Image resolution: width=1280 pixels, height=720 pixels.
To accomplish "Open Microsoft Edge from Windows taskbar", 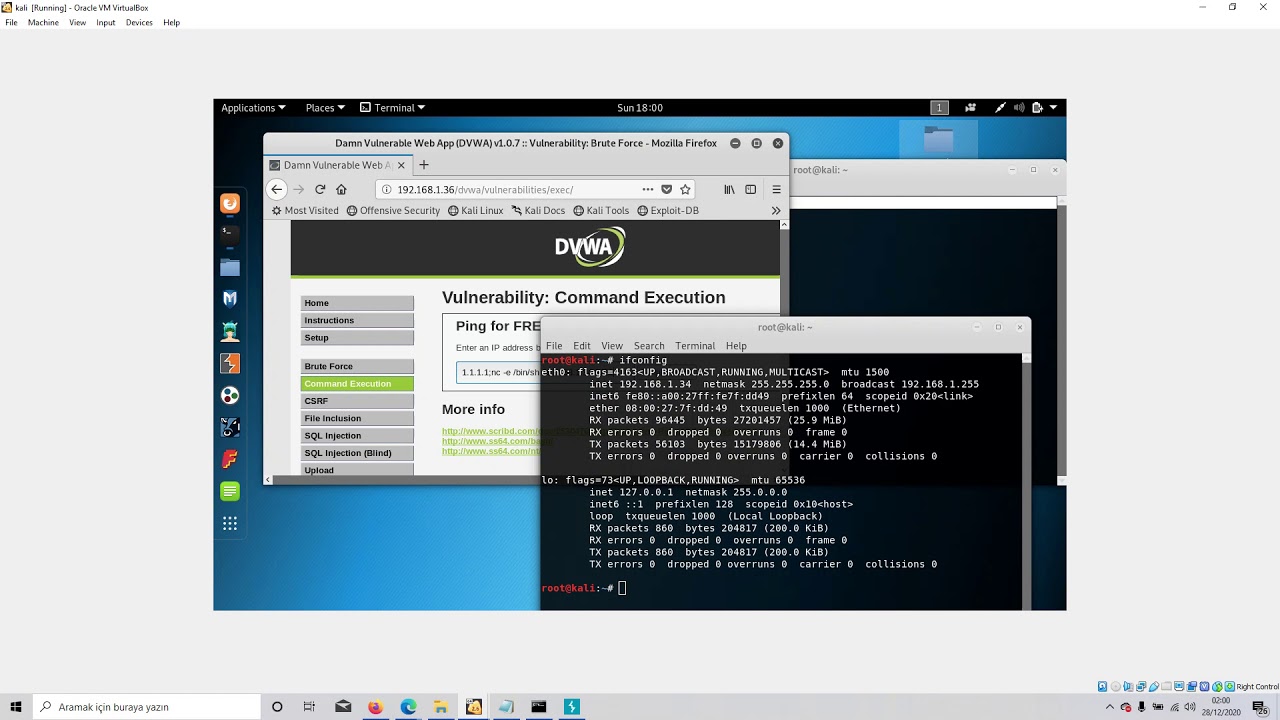I will (408, 707).
